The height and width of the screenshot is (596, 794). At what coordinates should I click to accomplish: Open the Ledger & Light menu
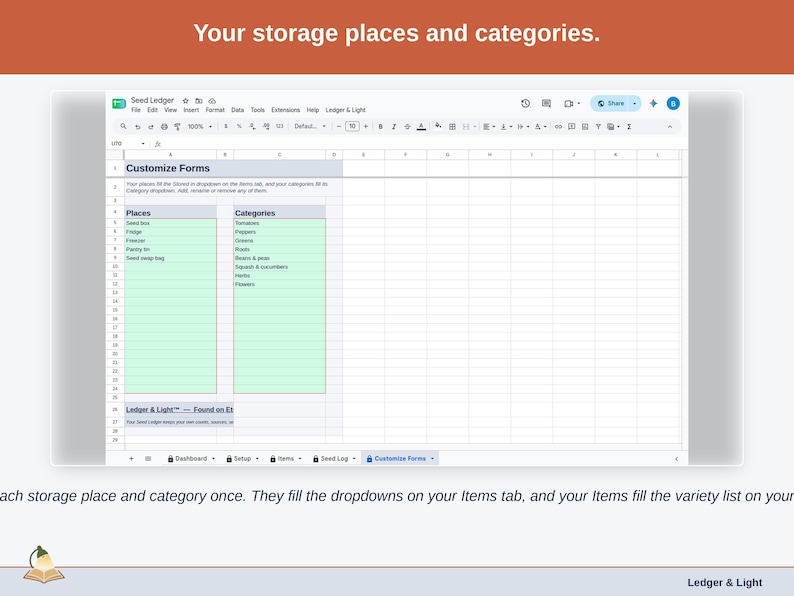[x=345, y=110]
